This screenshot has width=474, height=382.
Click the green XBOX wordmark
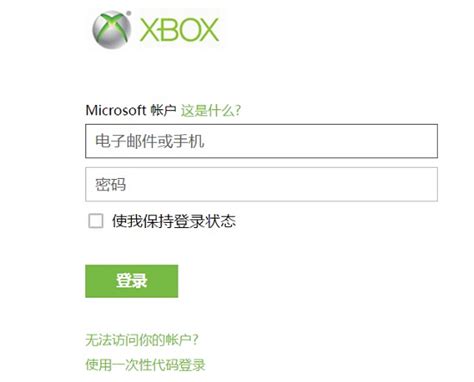(179, 30)
